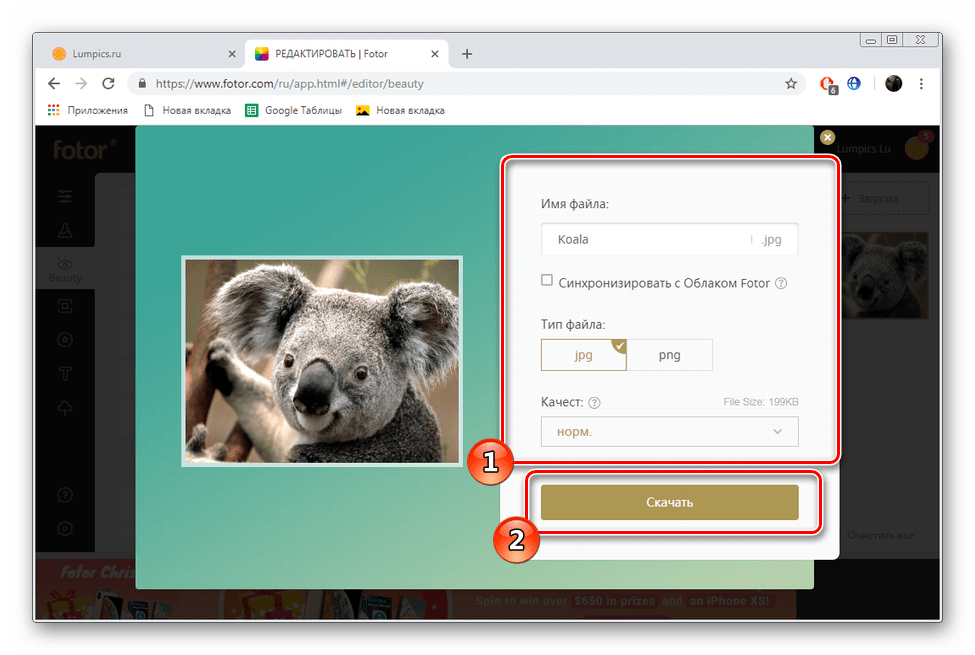The width and height of the screenshot is (975, 655).
Task: Click the Koala file name field
Action: click(669, 239)
